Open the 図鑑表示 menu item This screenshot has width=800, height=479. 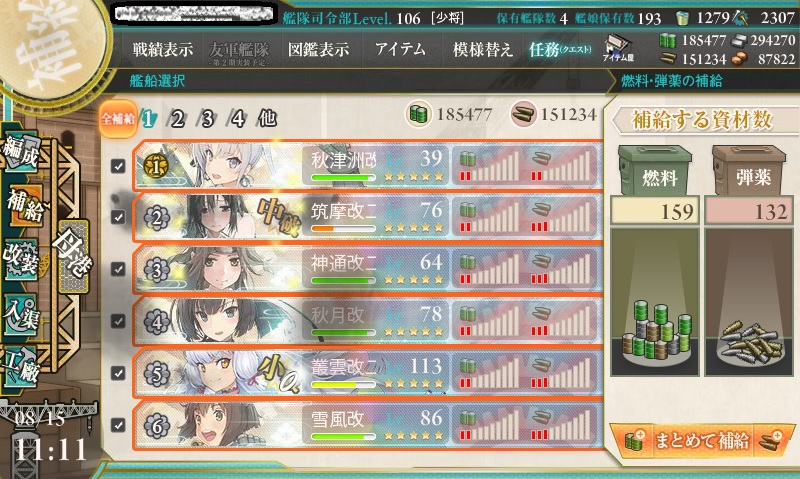[318, 49]
